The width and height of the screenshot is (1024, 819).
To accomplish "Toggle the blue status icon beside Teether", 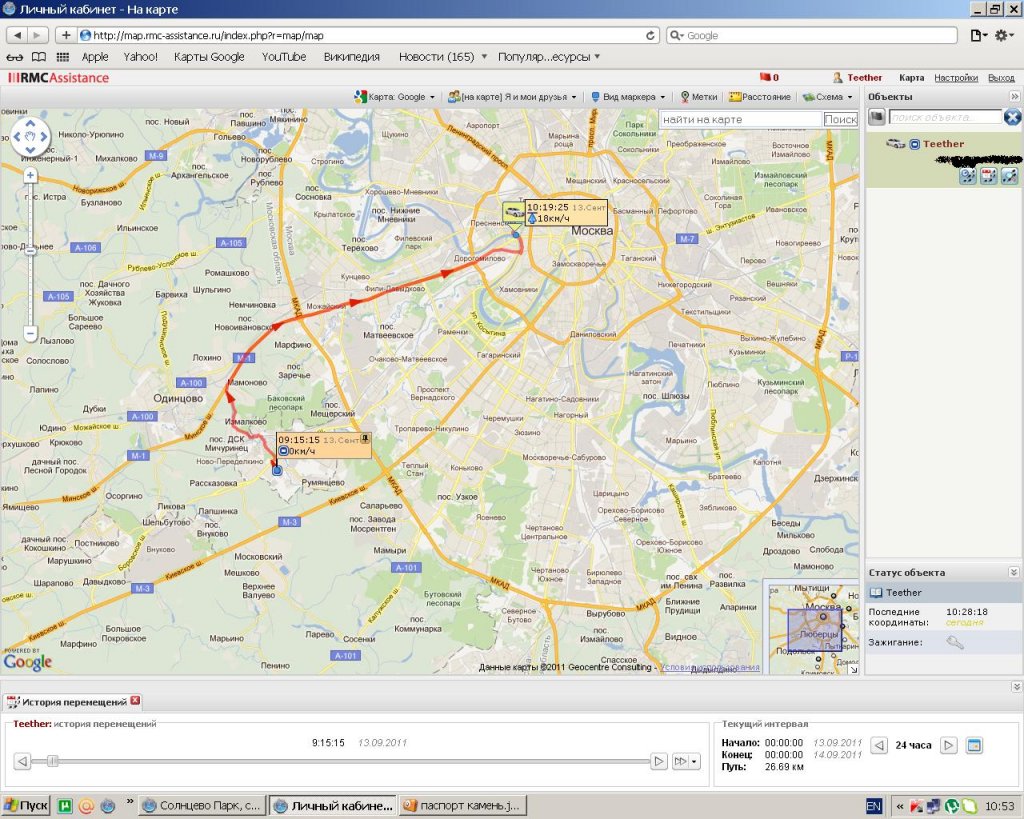I will tap(914, 144).
